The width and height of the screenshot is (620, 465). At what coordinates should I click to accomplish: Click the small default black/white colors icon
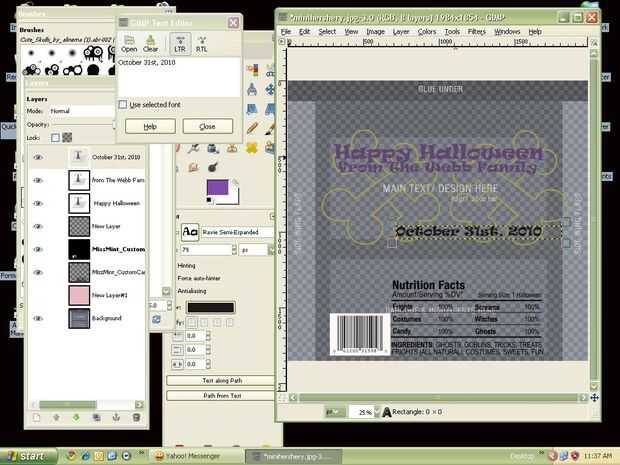pos(209,200)
